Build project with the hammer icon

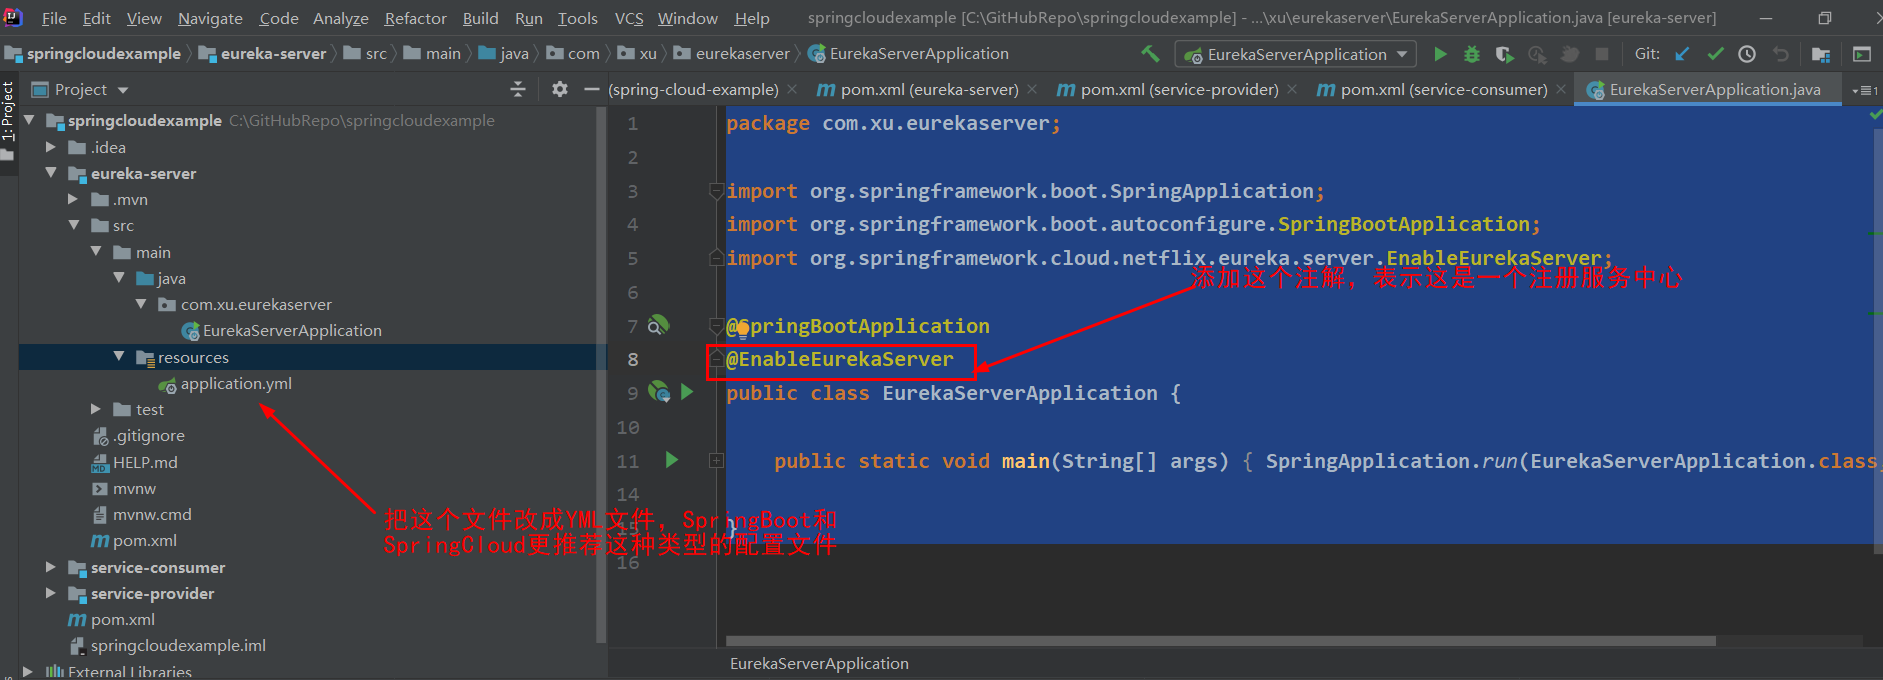tap(1151, 54)
